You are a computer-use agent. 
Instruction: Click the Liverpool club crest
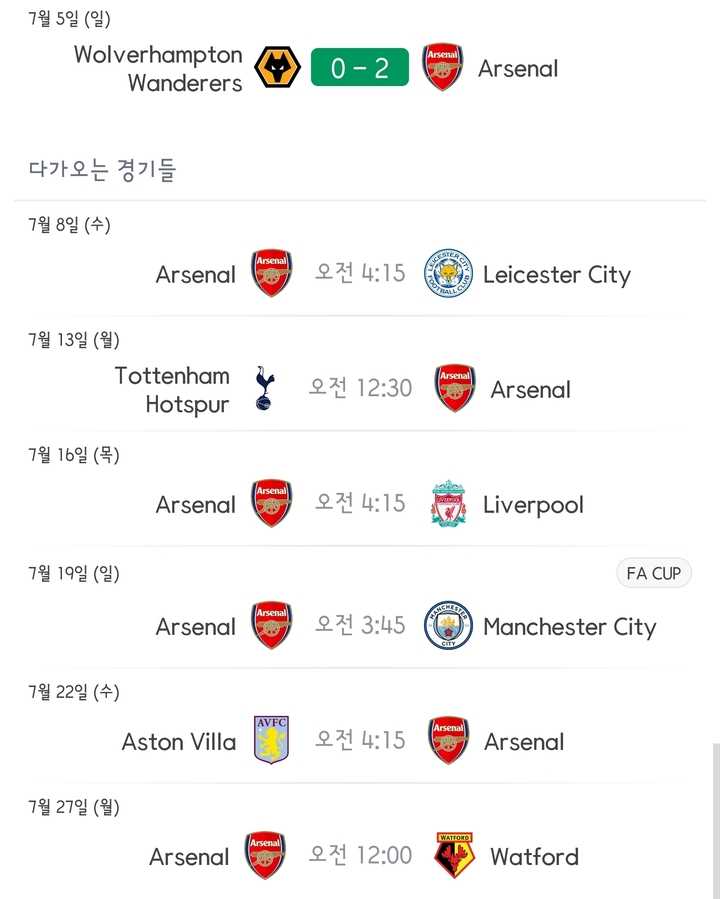pyautogui.click(x=448, y=504)
